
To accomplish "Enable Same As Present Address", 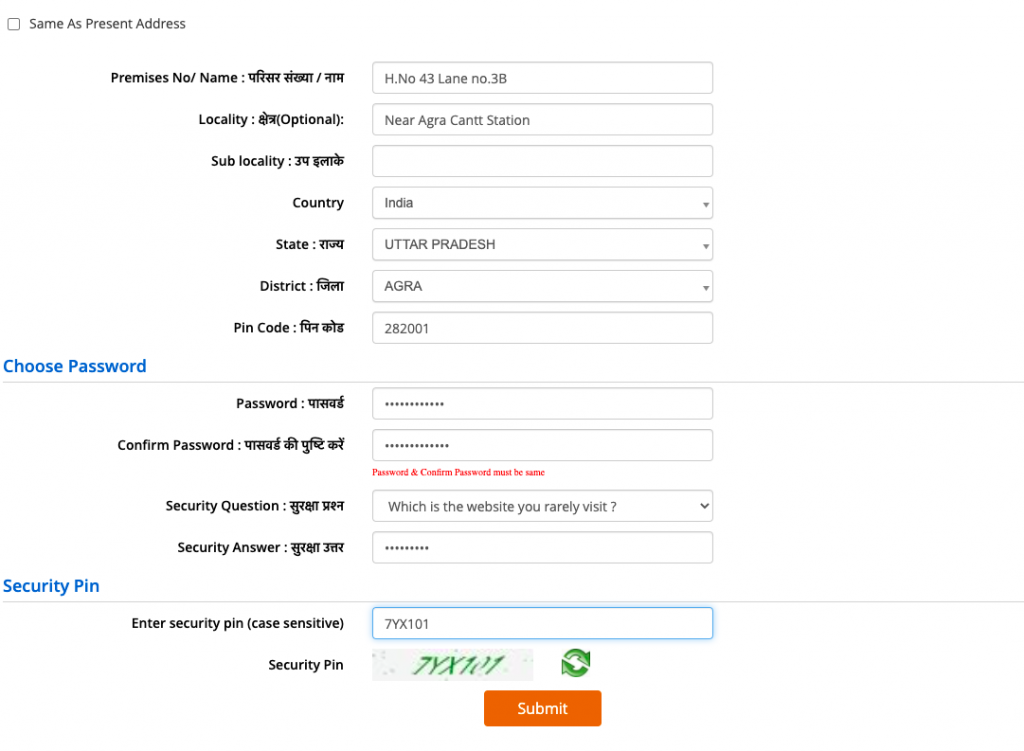I will point(13,23).
